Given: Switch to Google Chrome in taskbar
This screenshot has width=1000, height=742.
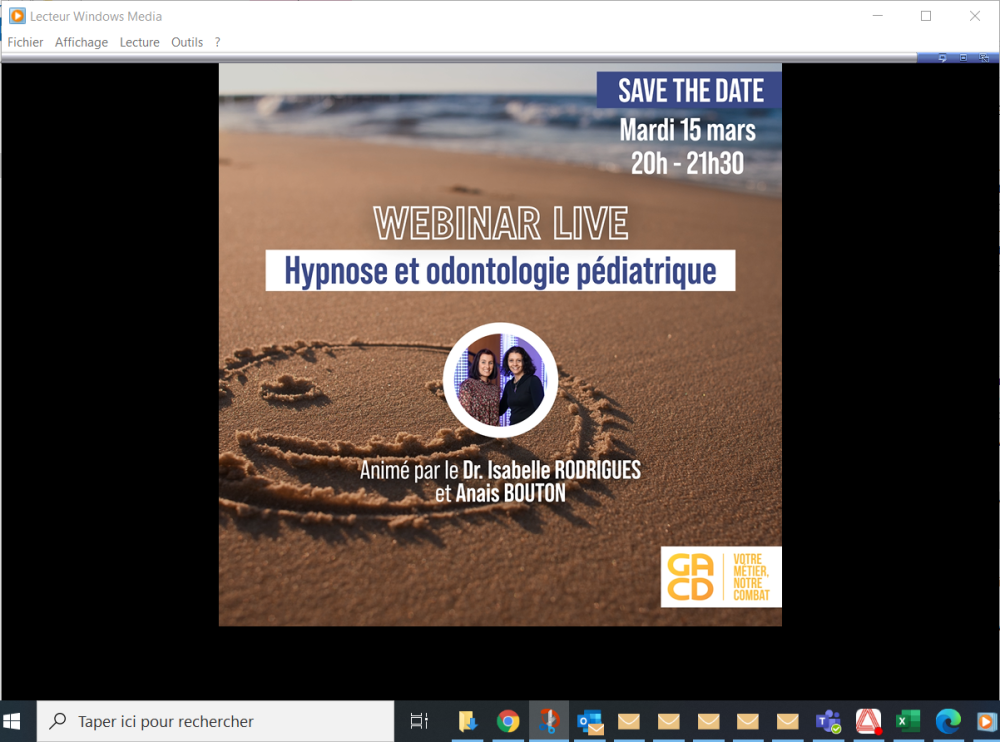Looking at the screenshot, I should tap(508, 722).
